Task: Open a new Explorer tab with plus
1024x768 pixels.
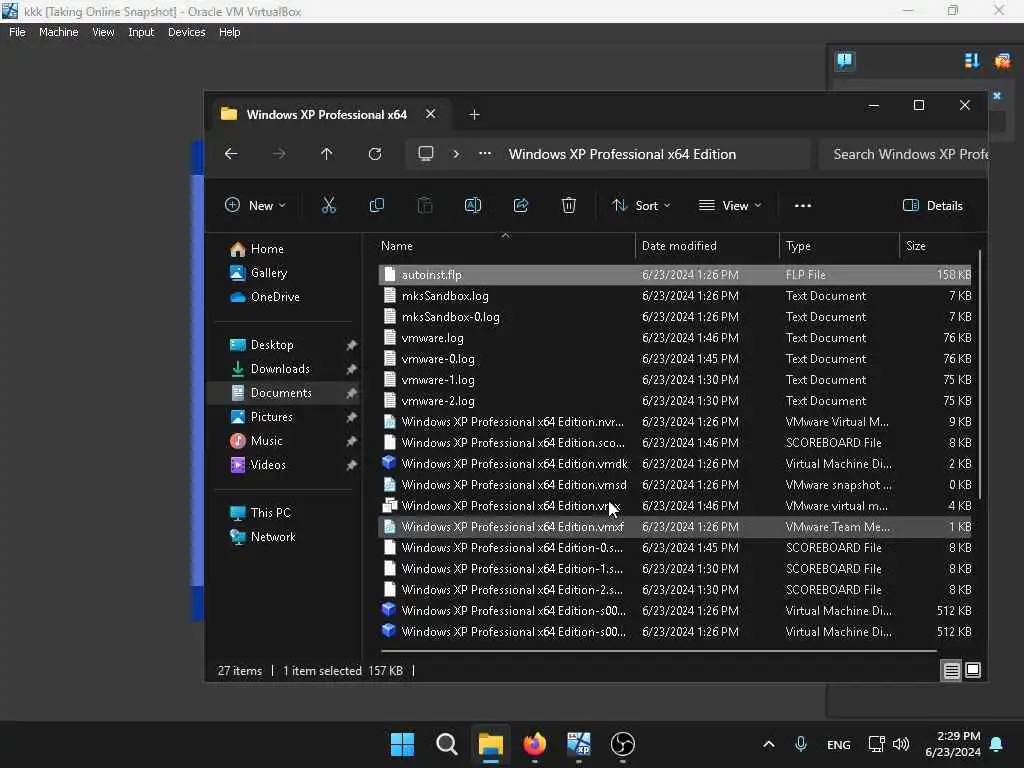Action: click(475, 114)
